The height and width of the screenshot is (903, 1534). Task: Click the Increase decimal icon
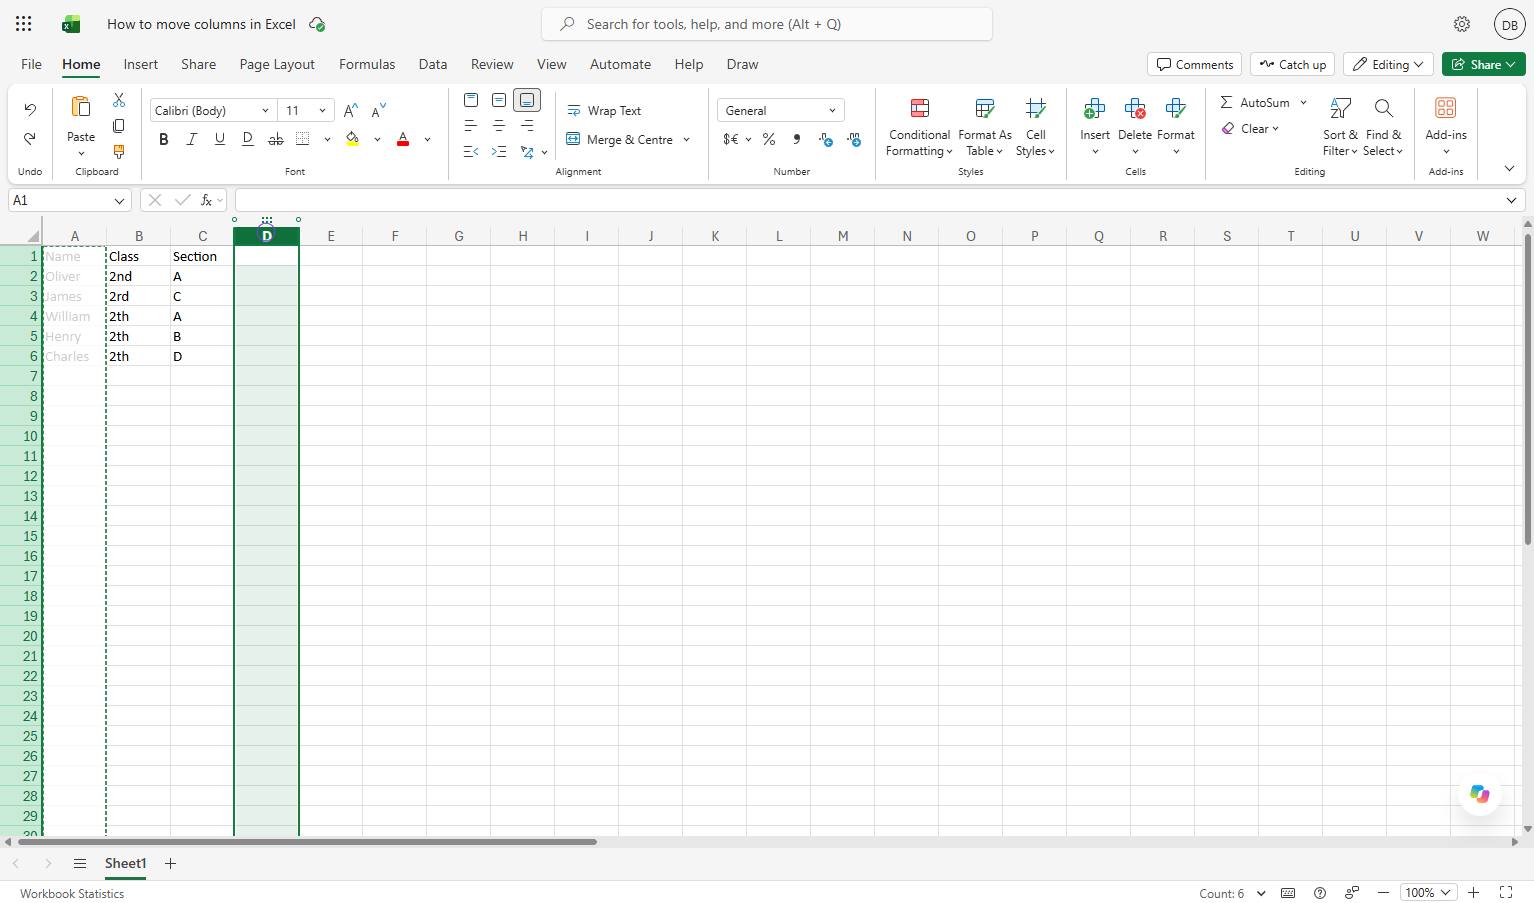(x=825, y=140)
